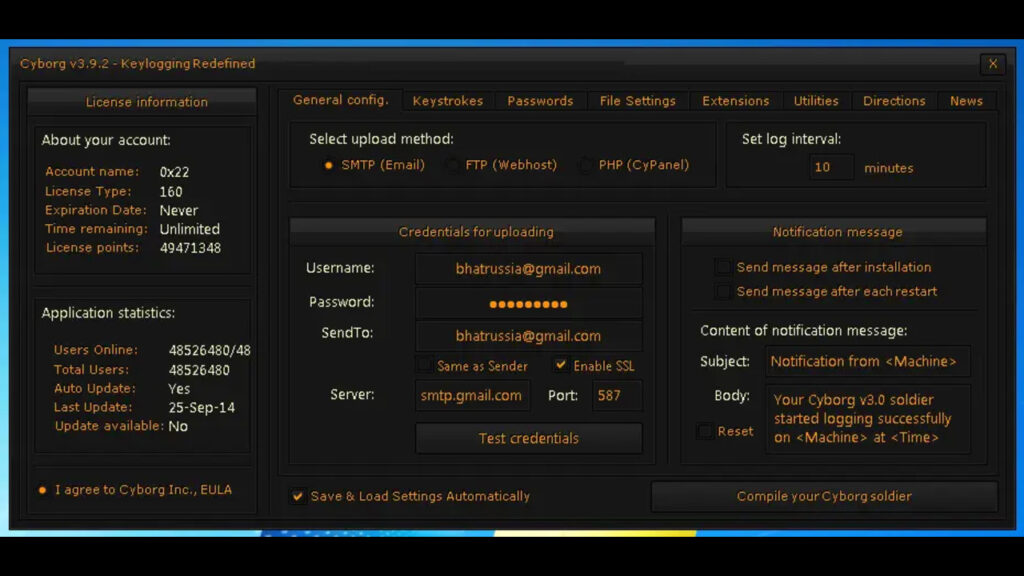Click account name value 0x22
The height and width of the screenshot is (576, 1024).
[174, 172]
